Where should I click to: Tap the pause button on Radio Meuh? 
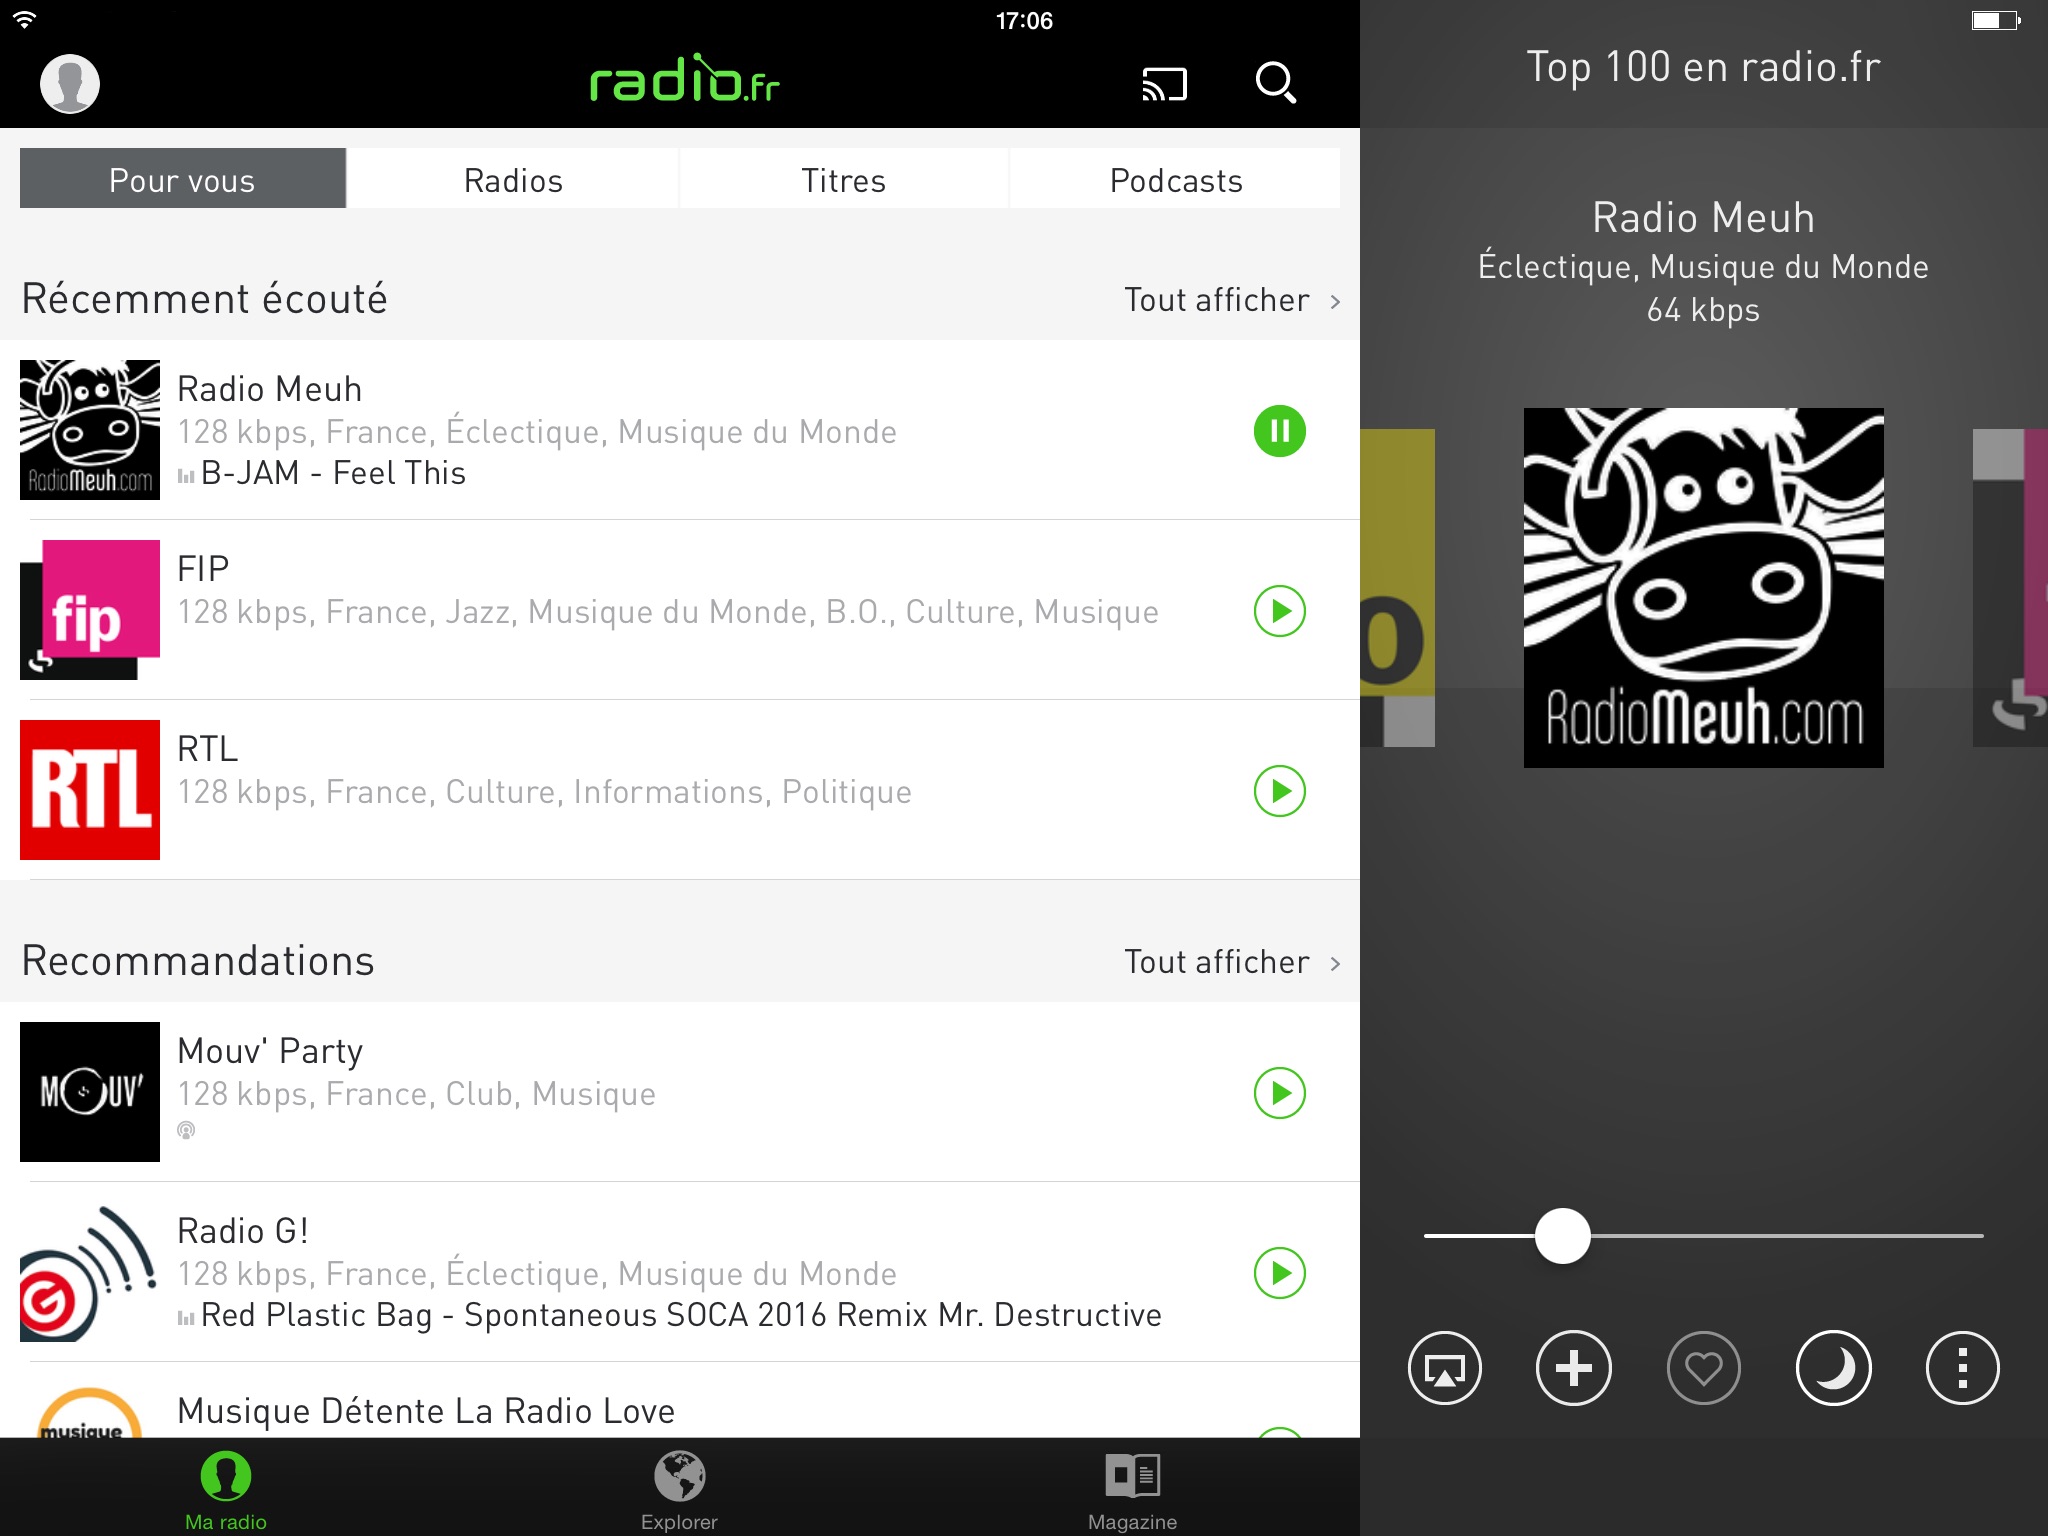(x=1280, y=431)
